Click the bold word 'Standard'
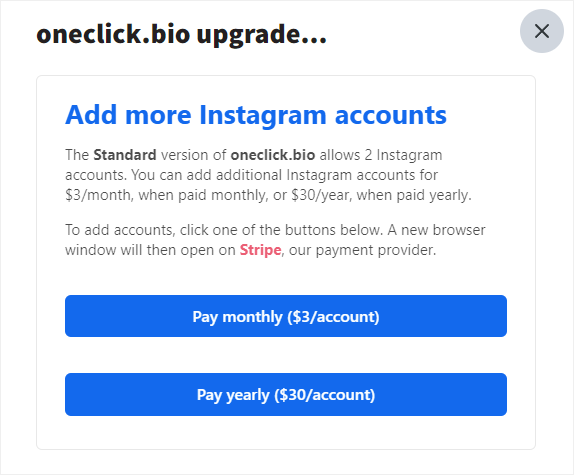Screen dimensions: 574x475 click(125, 155)
